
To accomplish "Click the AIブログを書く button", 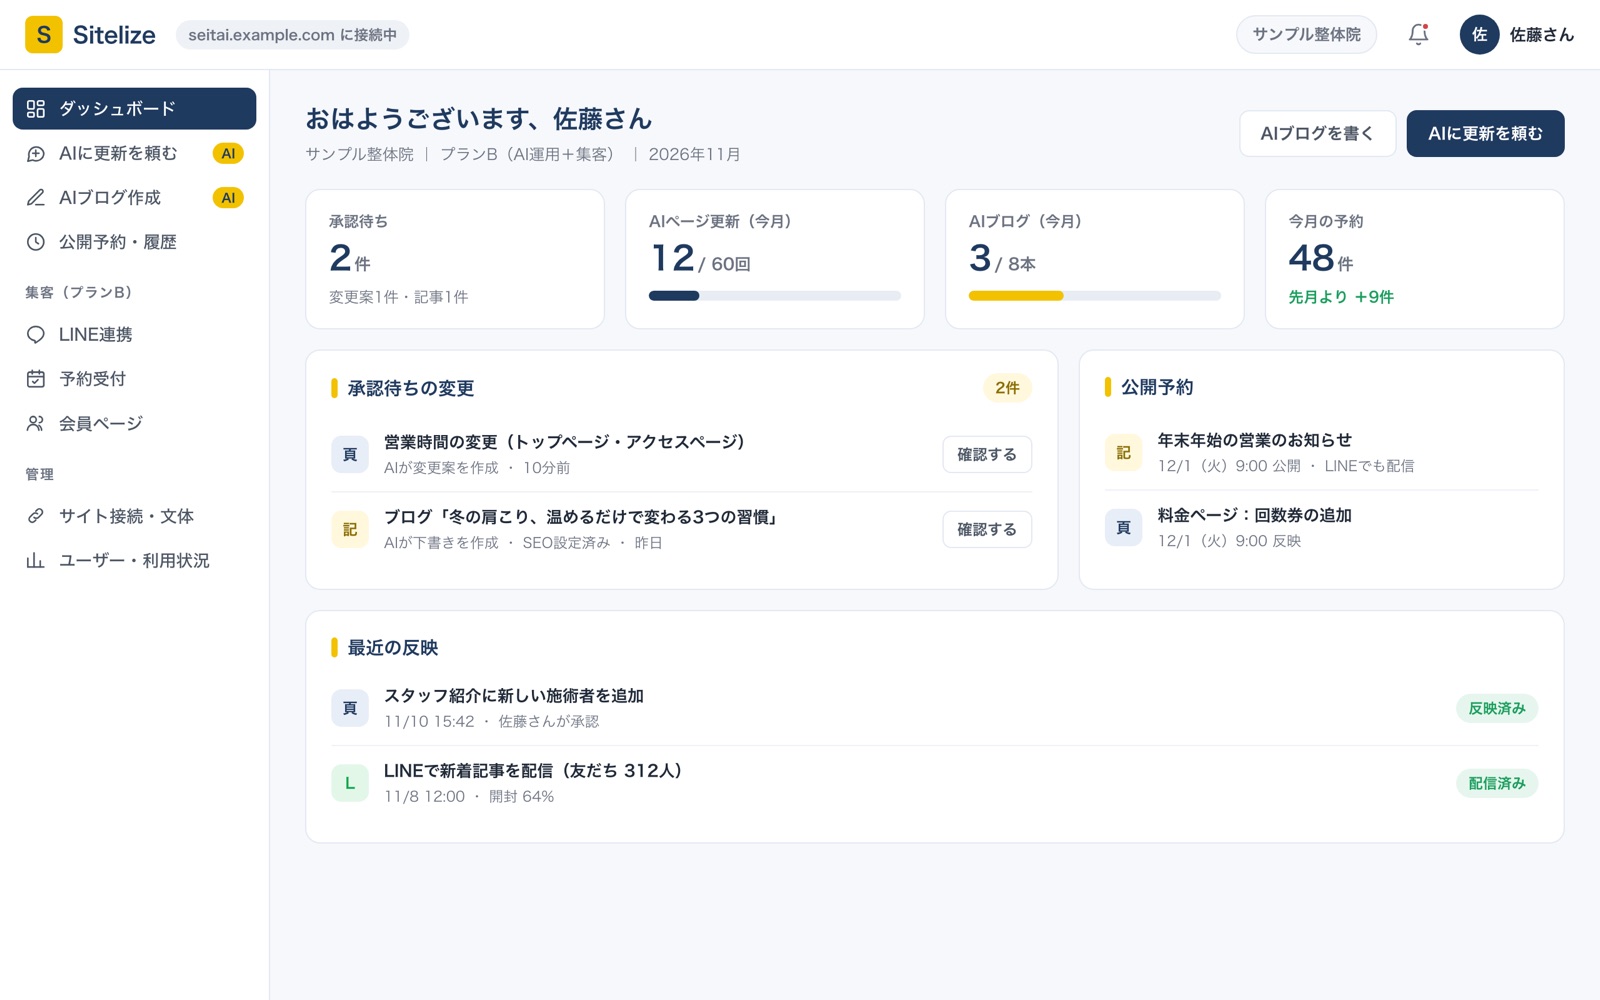I will (x=1317, y=133).
